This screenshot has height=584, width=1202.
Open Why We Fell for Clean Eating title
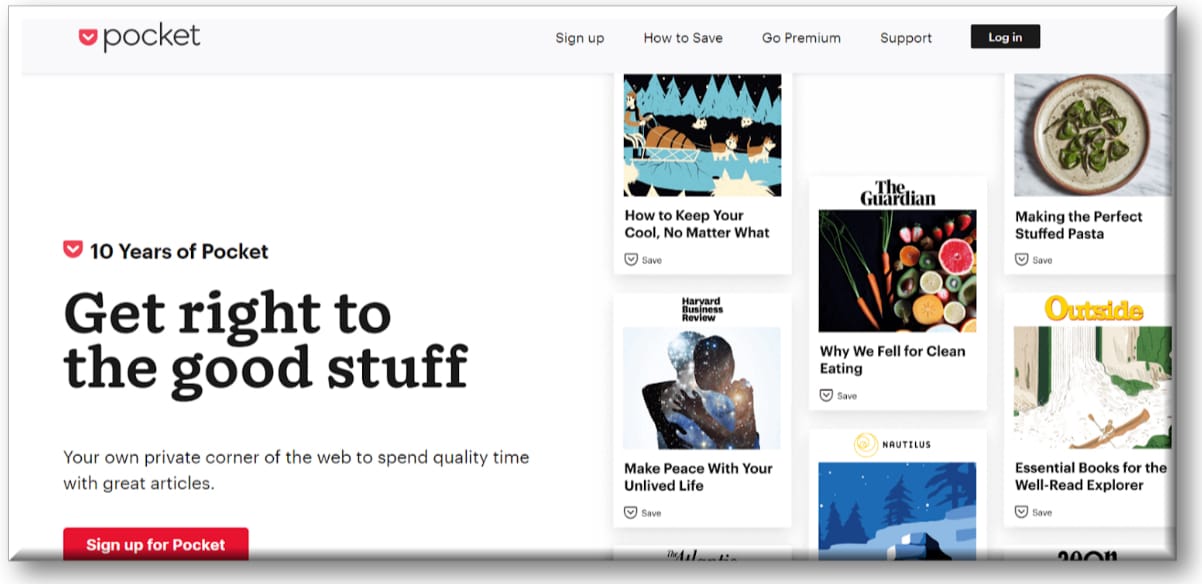[x=892, y=360]
